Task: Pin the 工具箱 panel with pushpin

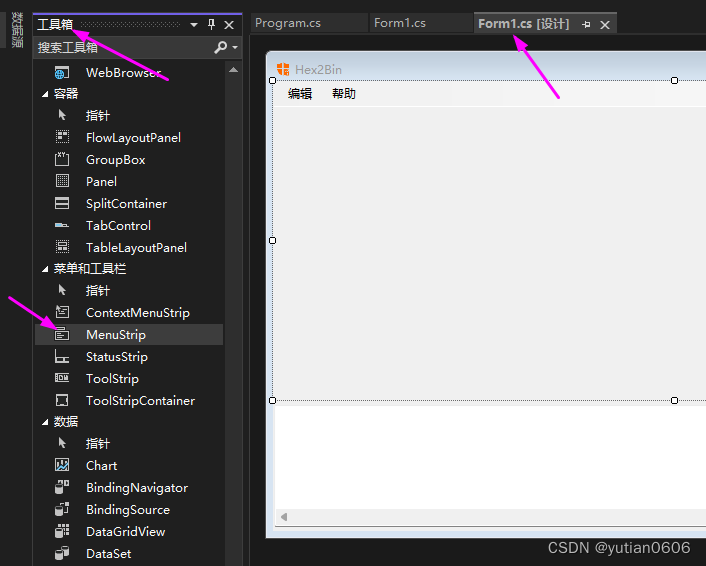Action: [x=211, y=24]
